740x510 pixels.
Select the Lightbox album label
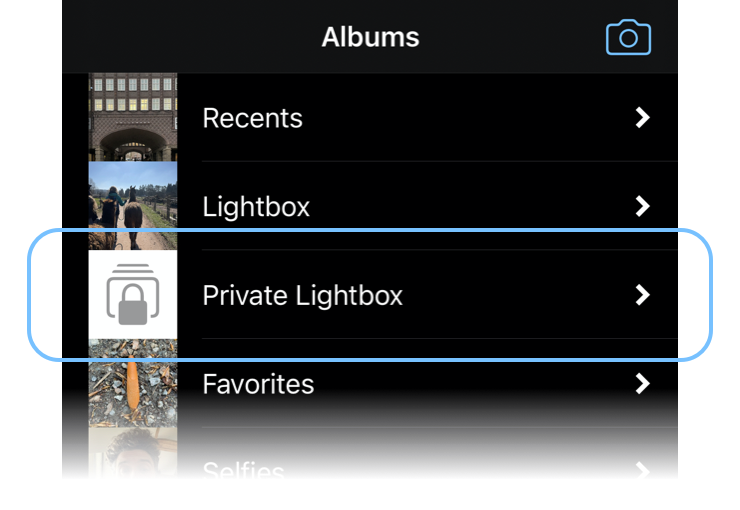(256, 207)
